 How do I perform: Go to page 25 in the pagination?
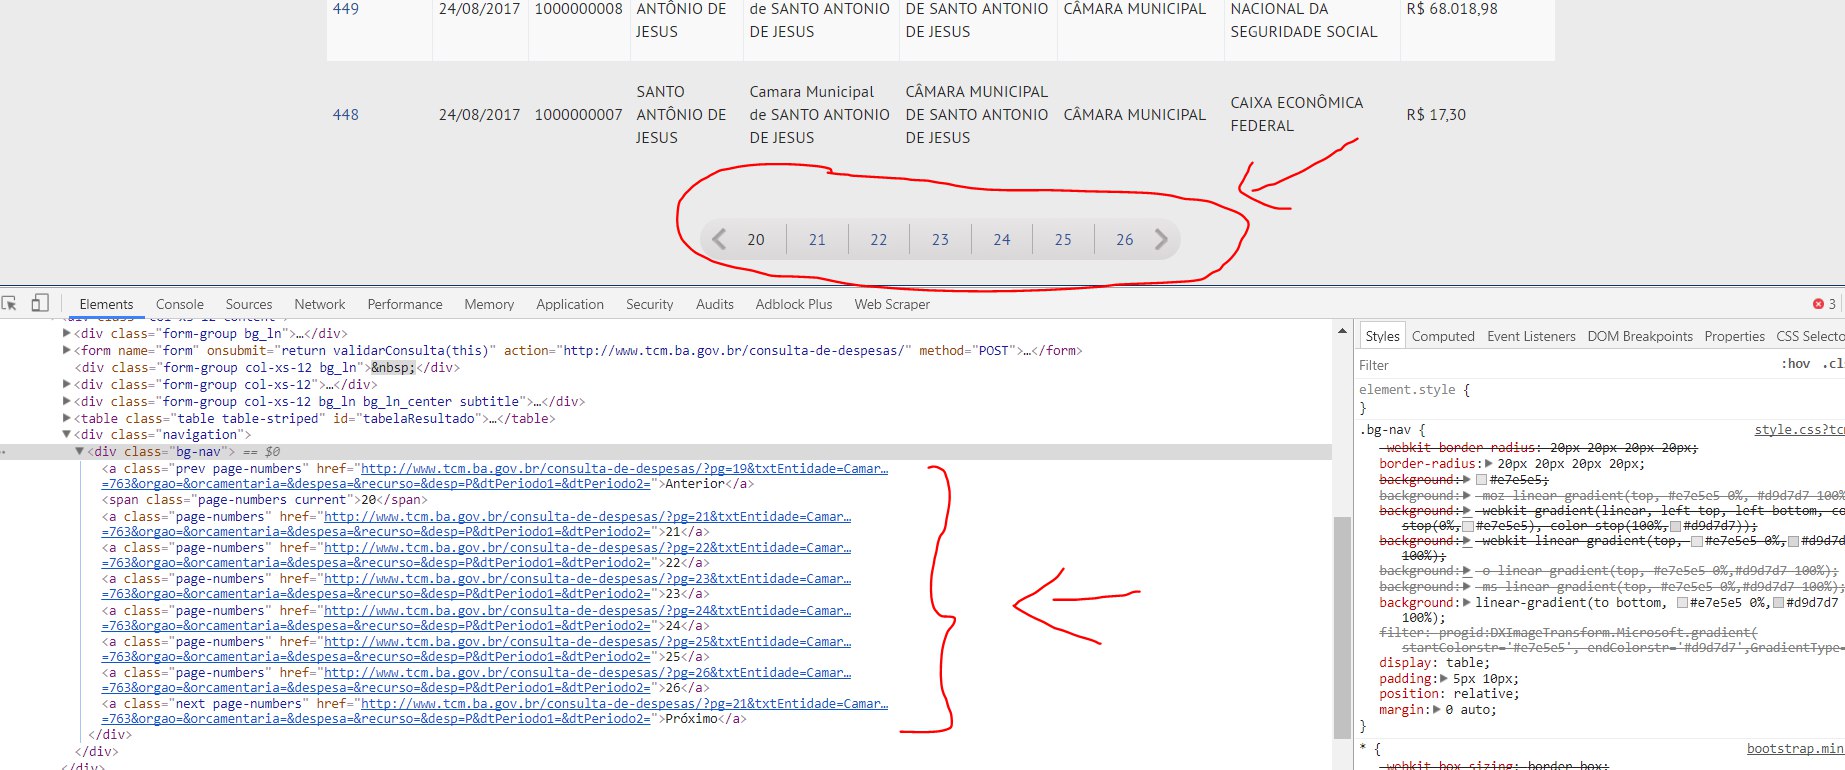(x=1063, y=240)
